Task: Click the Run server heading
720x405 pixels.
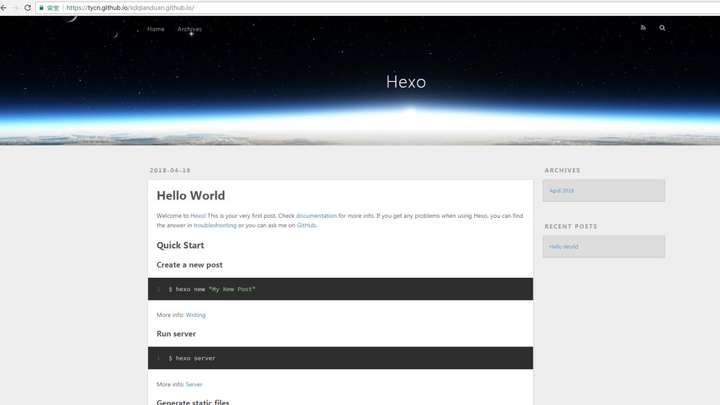Action: [176, 334]
